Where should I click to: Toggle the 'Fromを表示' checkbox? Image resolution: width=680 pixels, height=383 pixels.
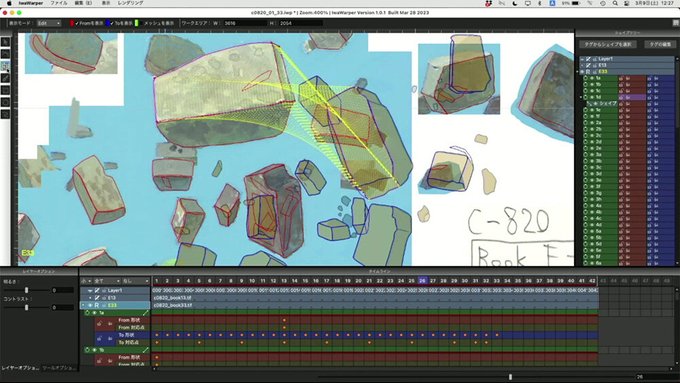click(77, 23)
